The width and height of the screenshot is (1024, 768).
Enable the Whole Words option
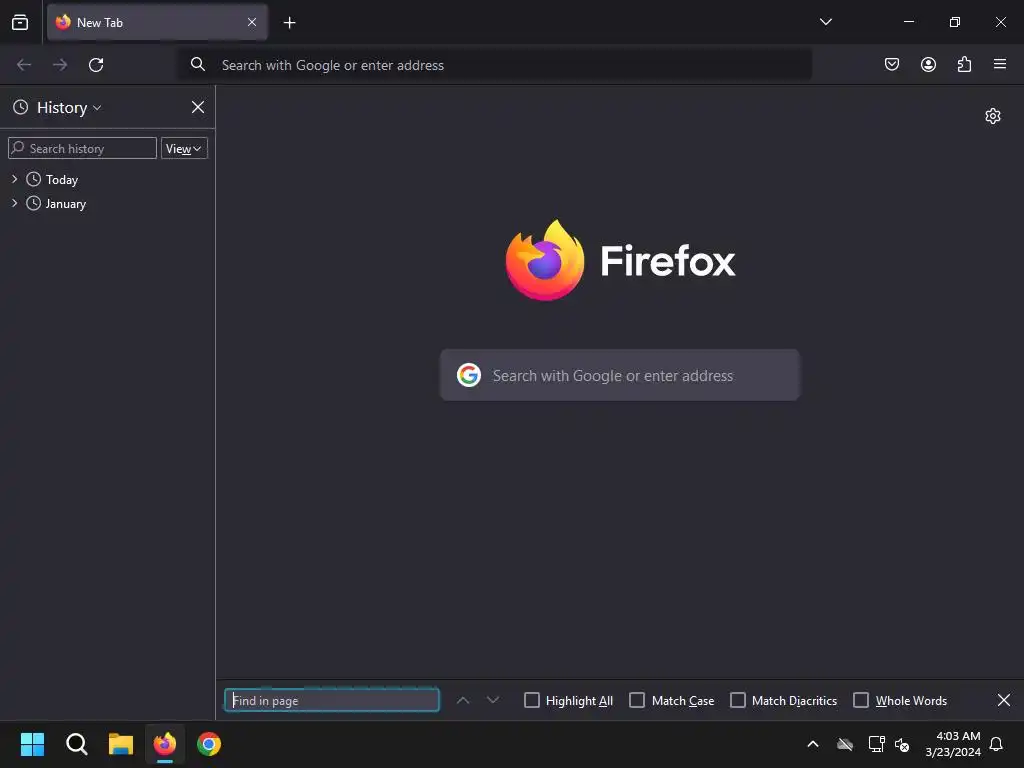(861, 700)
